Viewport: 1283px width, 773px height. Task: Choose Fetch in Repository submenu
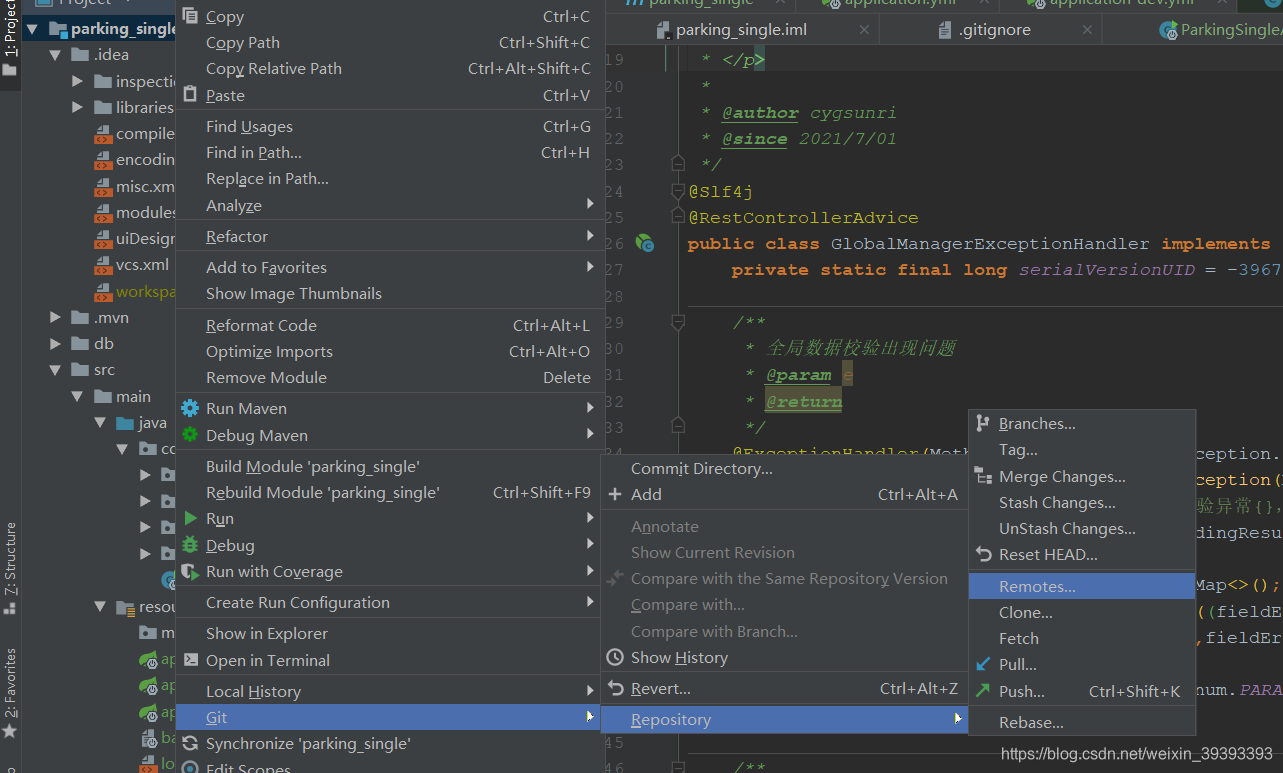[x=1082, y=638]
